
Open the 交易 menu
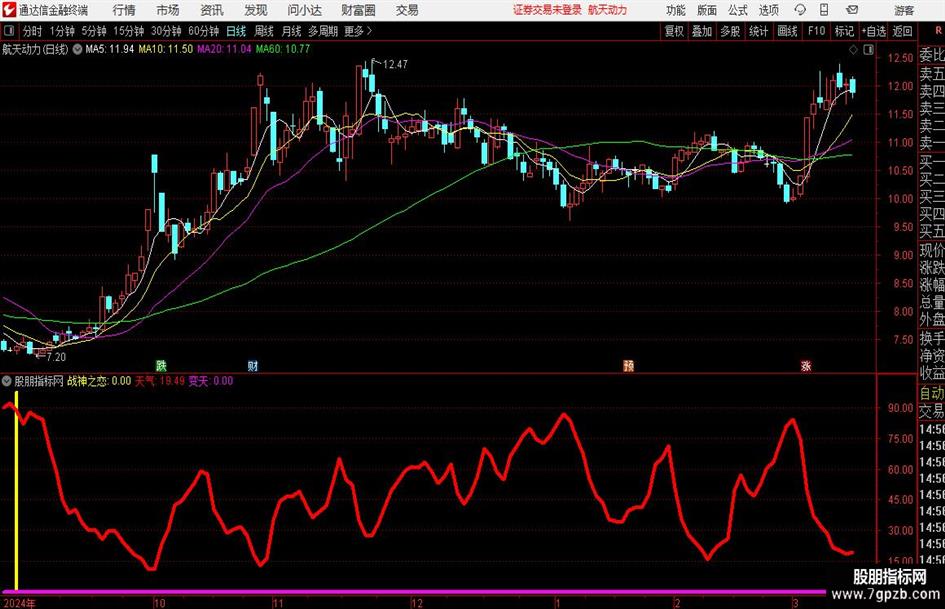(x=407, y=10)
